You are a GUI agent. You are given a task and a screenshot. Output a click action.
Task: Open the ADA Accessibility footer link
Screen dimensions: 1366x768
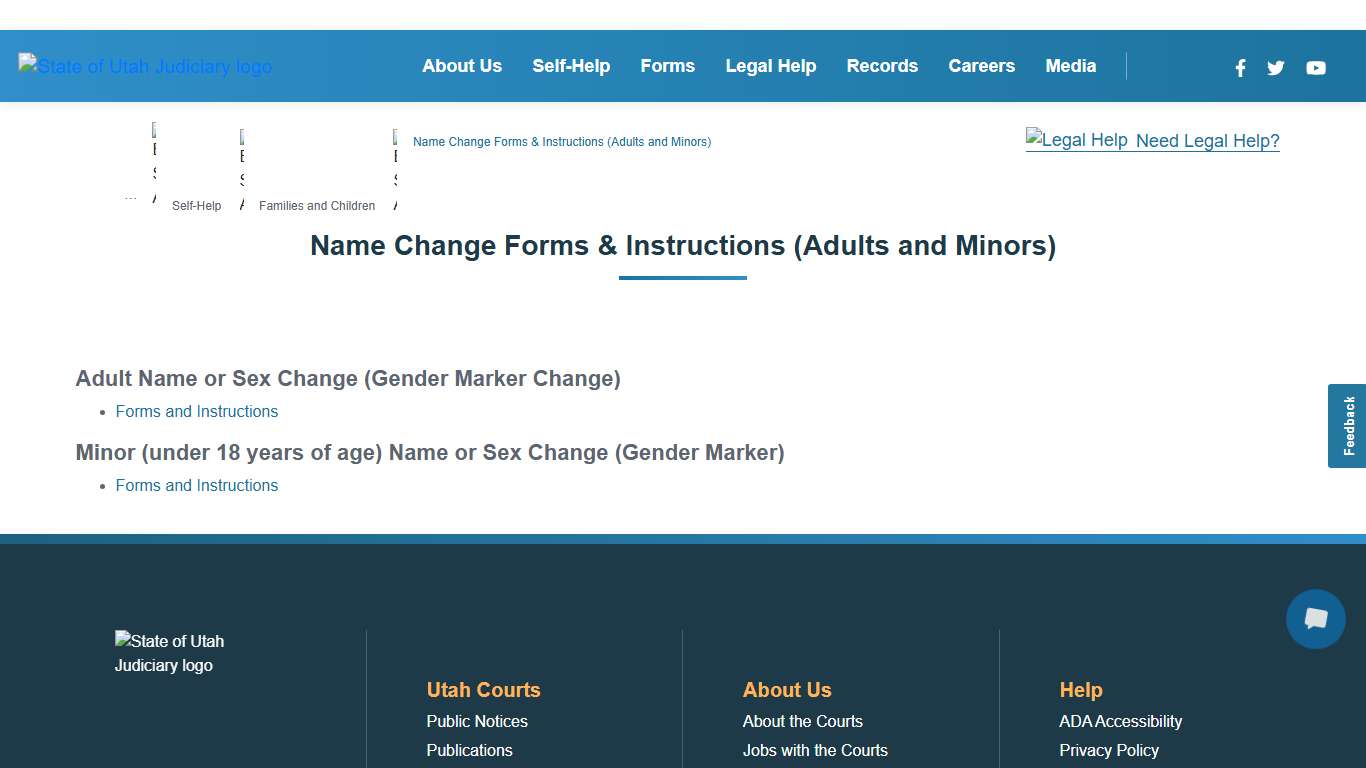coord(1120,721)
